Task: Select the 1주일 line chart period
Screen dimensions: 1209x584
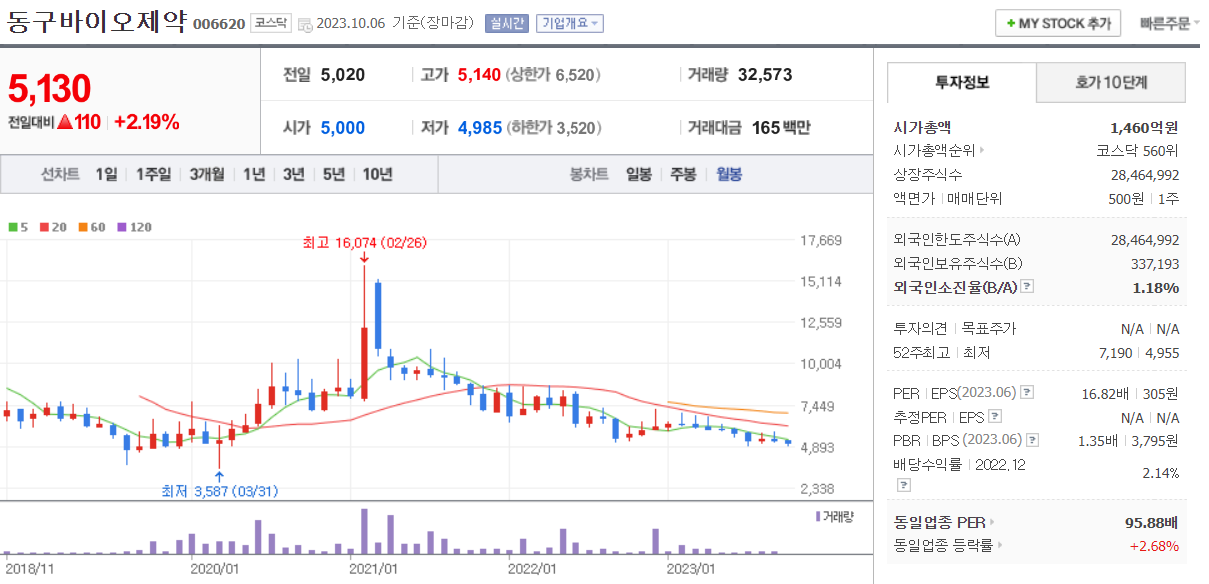Action: (x=154, y=174)
